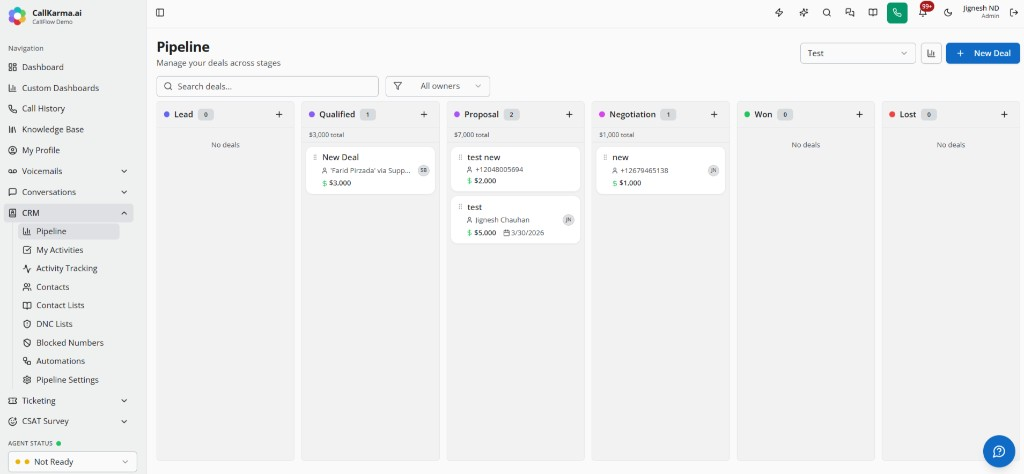
Task: Click the CallKarma.ai logo
Action: pyautogui.click(x=17, y=16)
